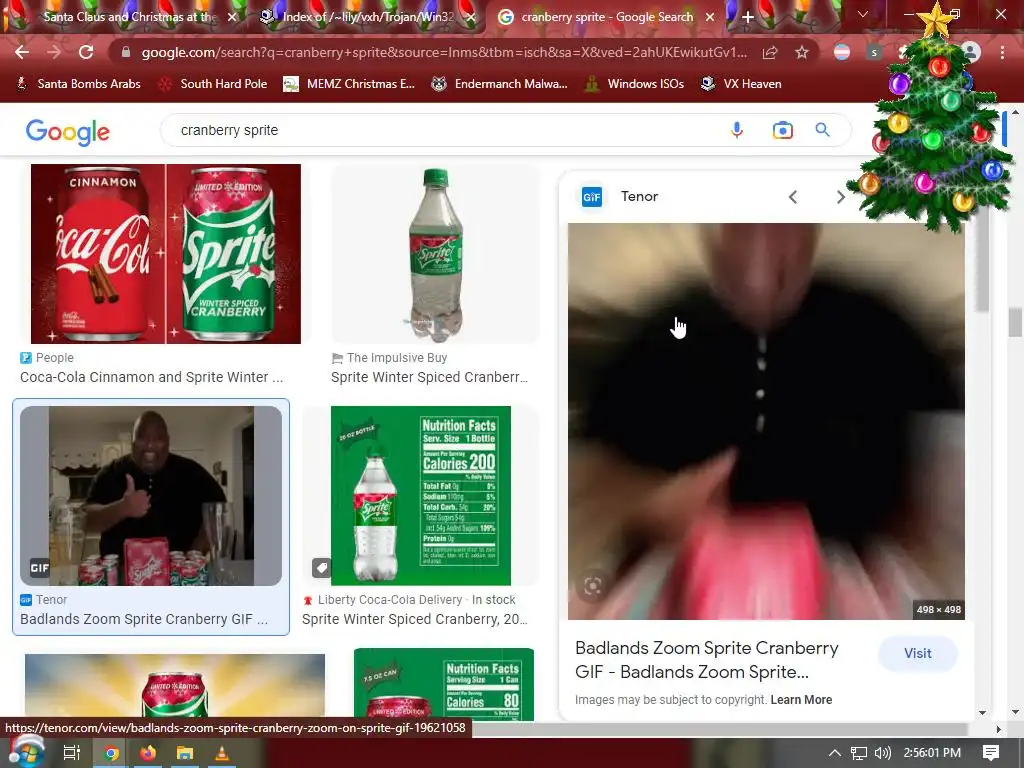Click the lock site-info icon

coord(126,52)
